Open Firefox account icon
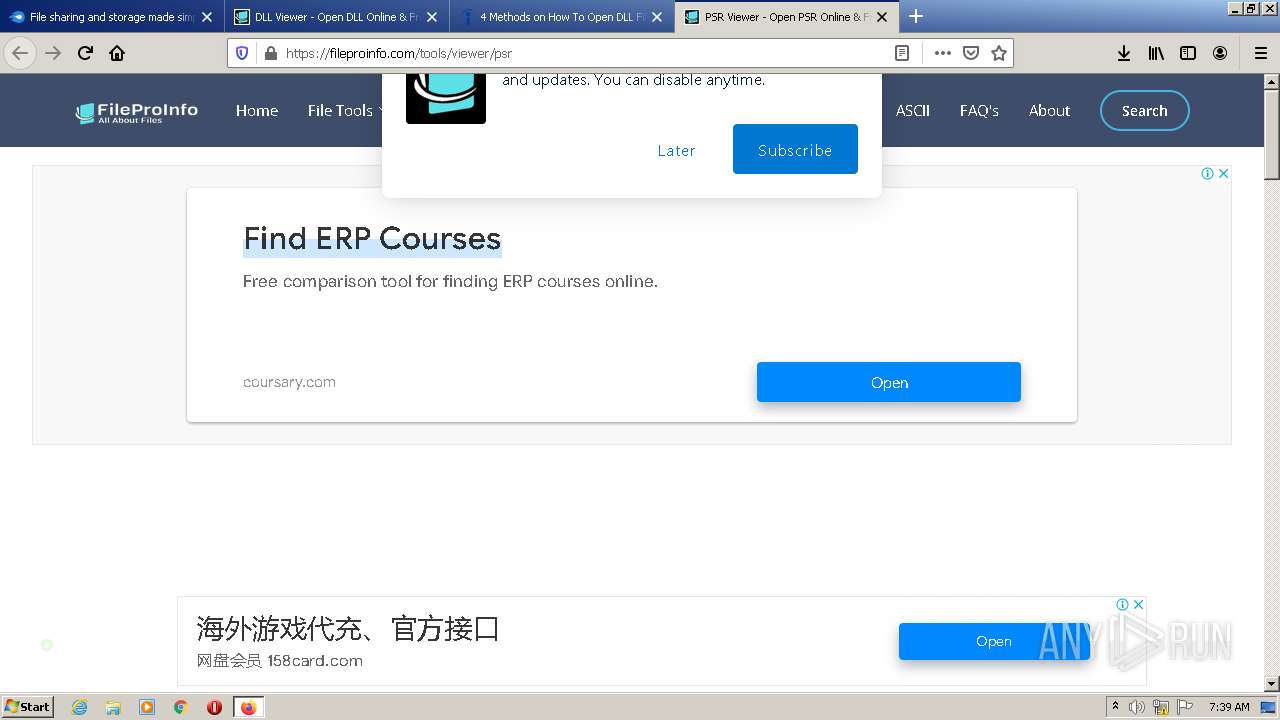The height and width of the screenshot is (720, 1280). 1220,53
